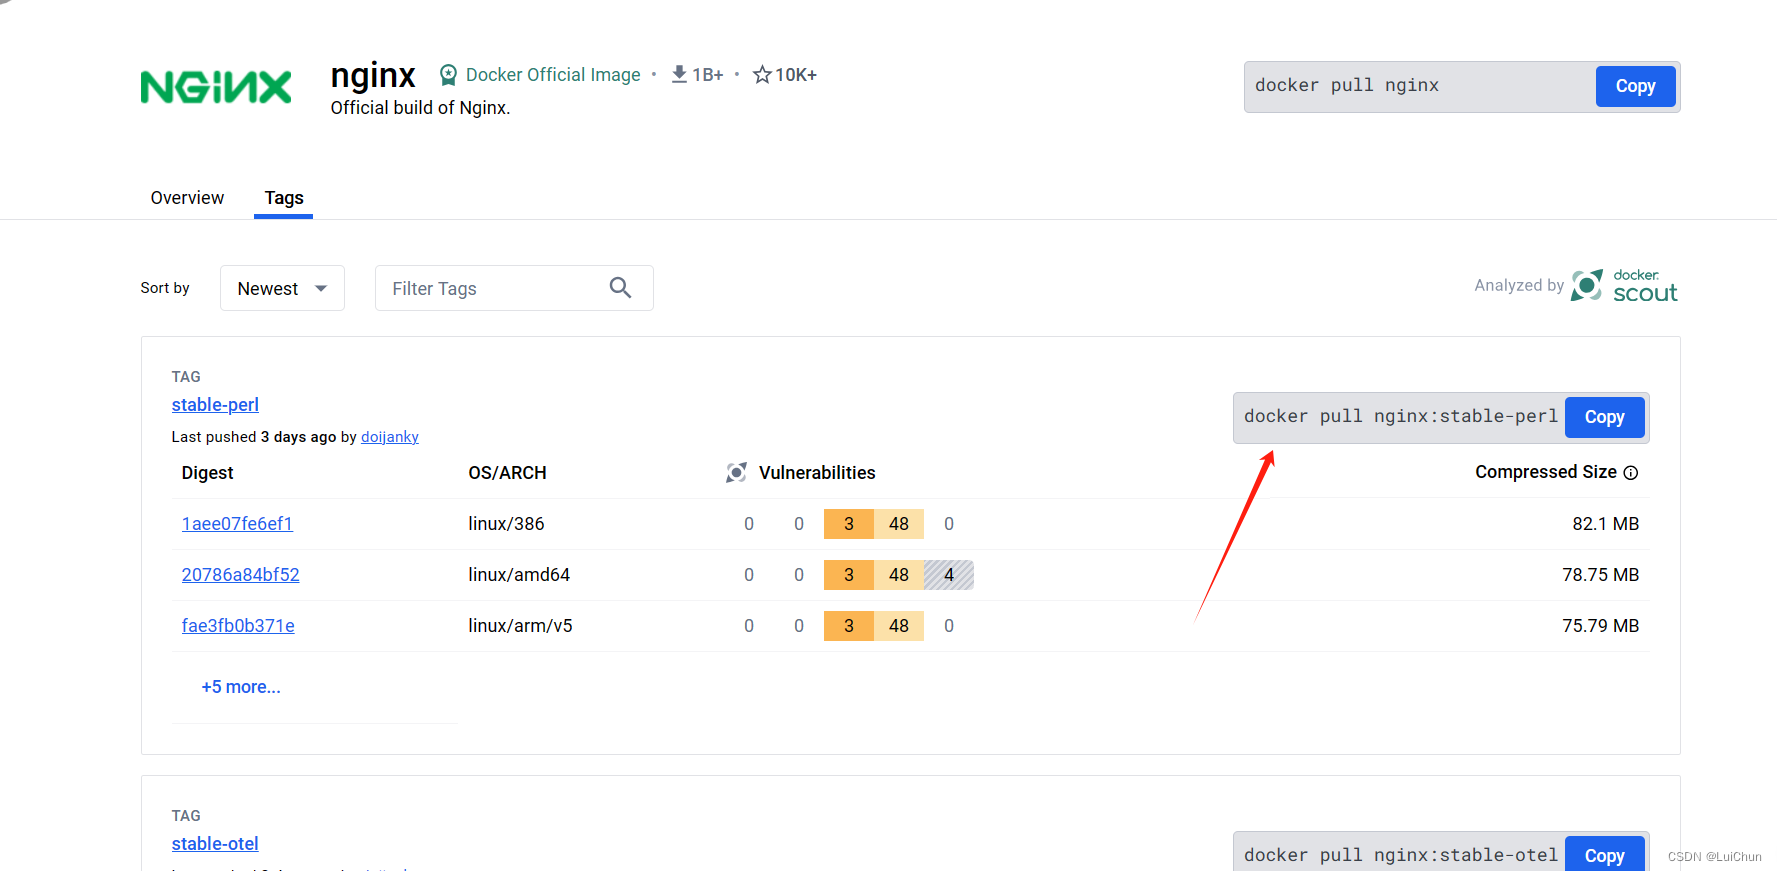The height and width of the screenshot is (871, 1777).
Task: Open the Sort by Newest dropdown
Action: coord(282,288)
